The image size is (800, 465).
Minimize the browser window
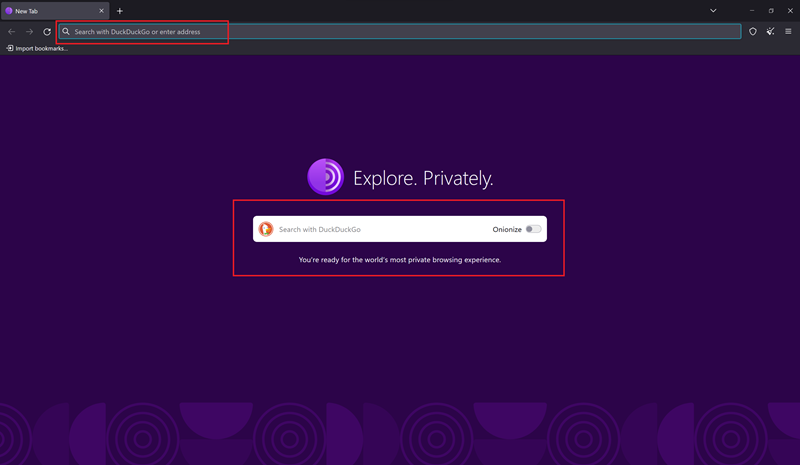click(752, 11)
